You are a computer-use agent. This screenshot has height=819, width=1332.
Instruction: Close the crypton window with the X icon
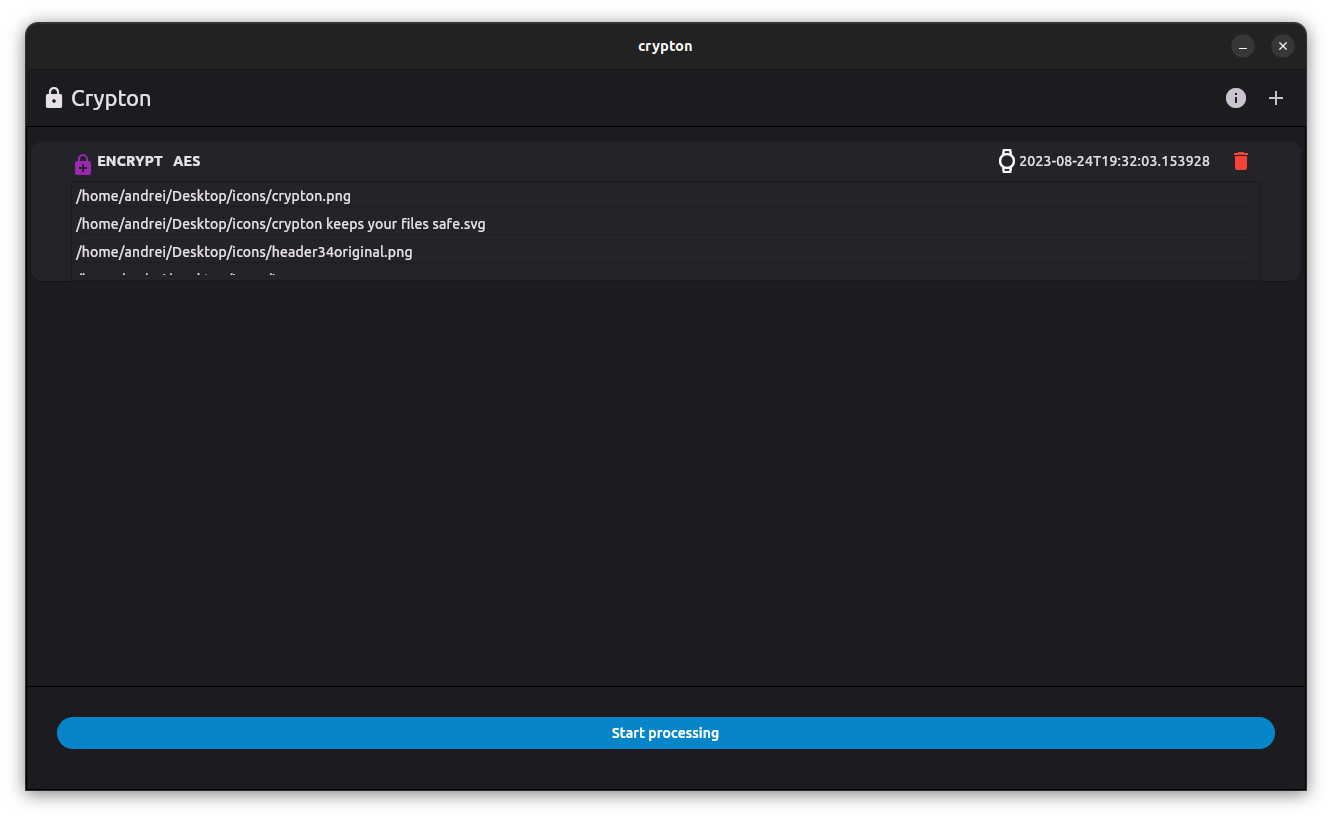(1283, 46)
